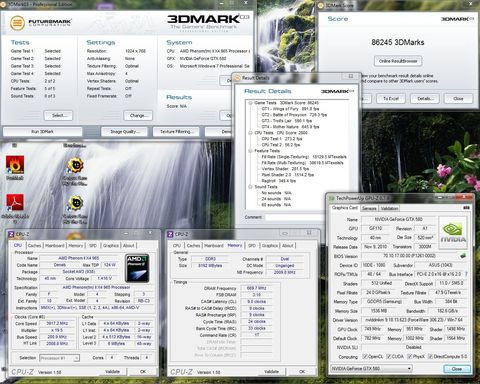Click the CPU-Z title icon in the CPU tab window

[x=11, y=234]
